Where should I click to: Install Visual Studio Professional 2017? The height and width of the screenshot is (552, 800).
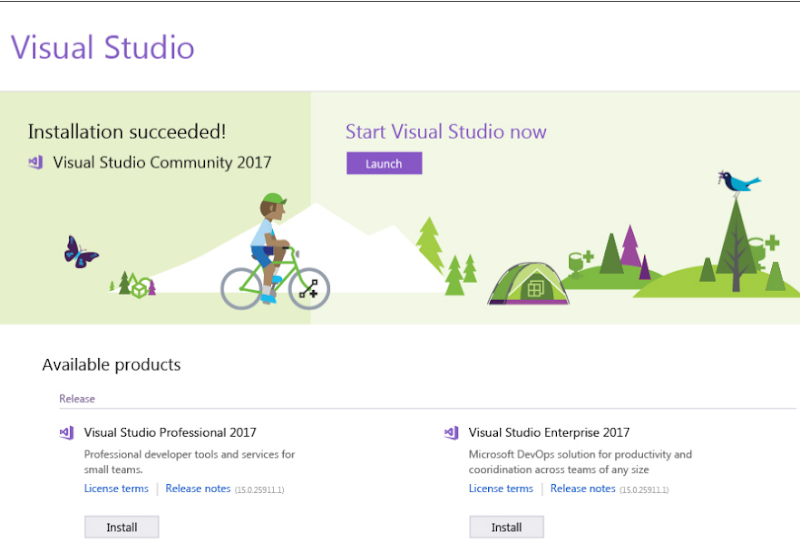point(121,526)
